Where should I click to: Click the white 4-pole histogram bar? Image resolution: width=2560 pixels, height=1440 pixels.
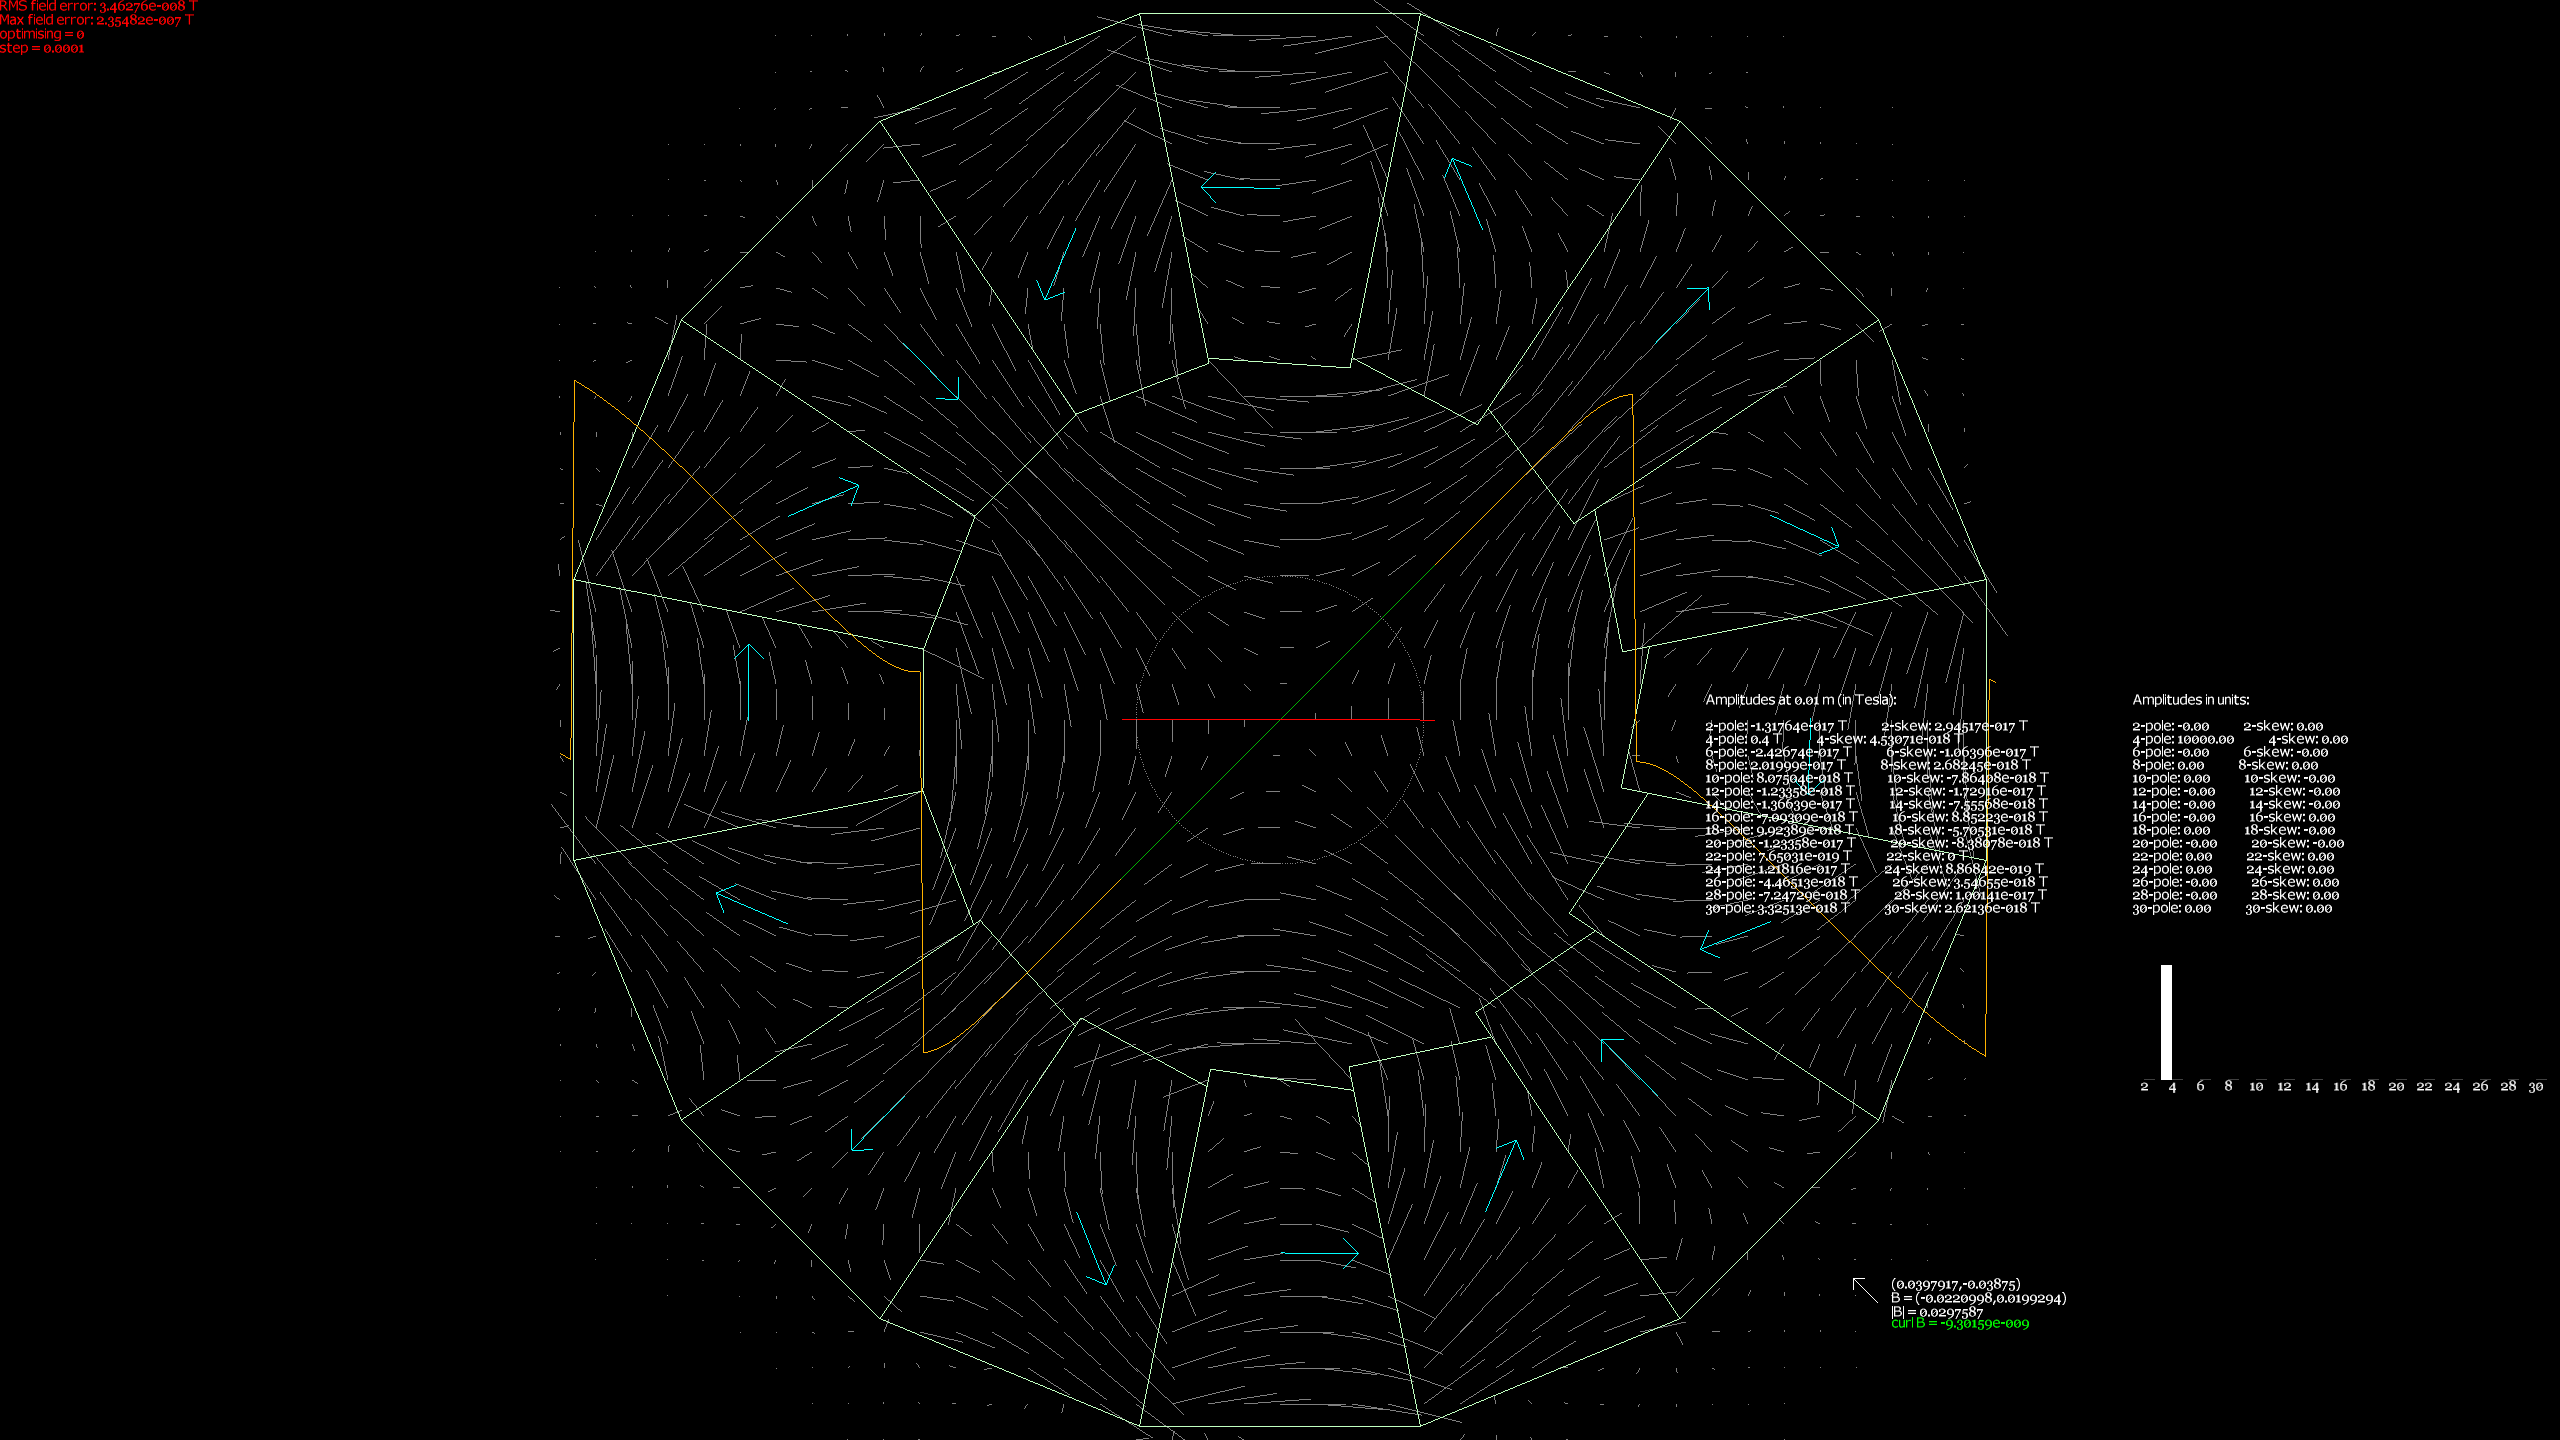(x=2166, y=1021)
